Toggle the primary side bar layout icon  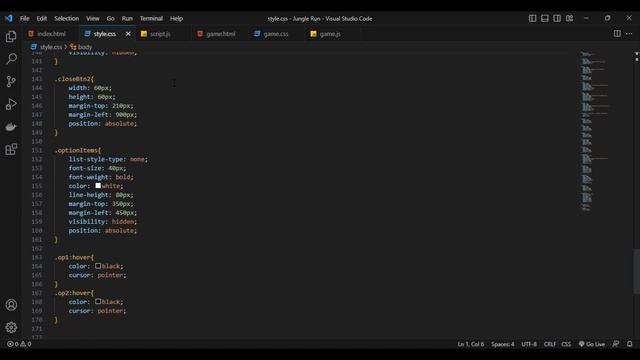(x=533, y=18)
